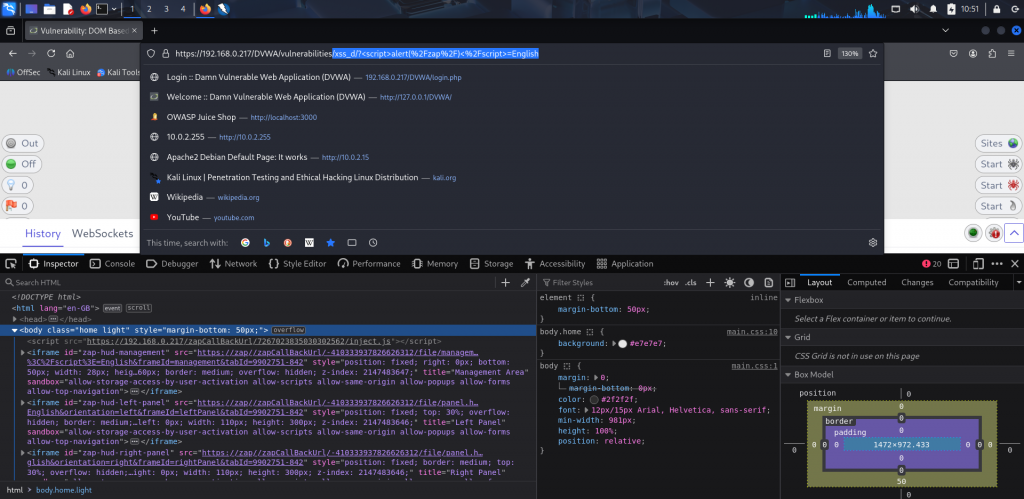Open a new browser tab with plus button
Viewport: 1024px width, 499px height.
(x=155, y=31)
